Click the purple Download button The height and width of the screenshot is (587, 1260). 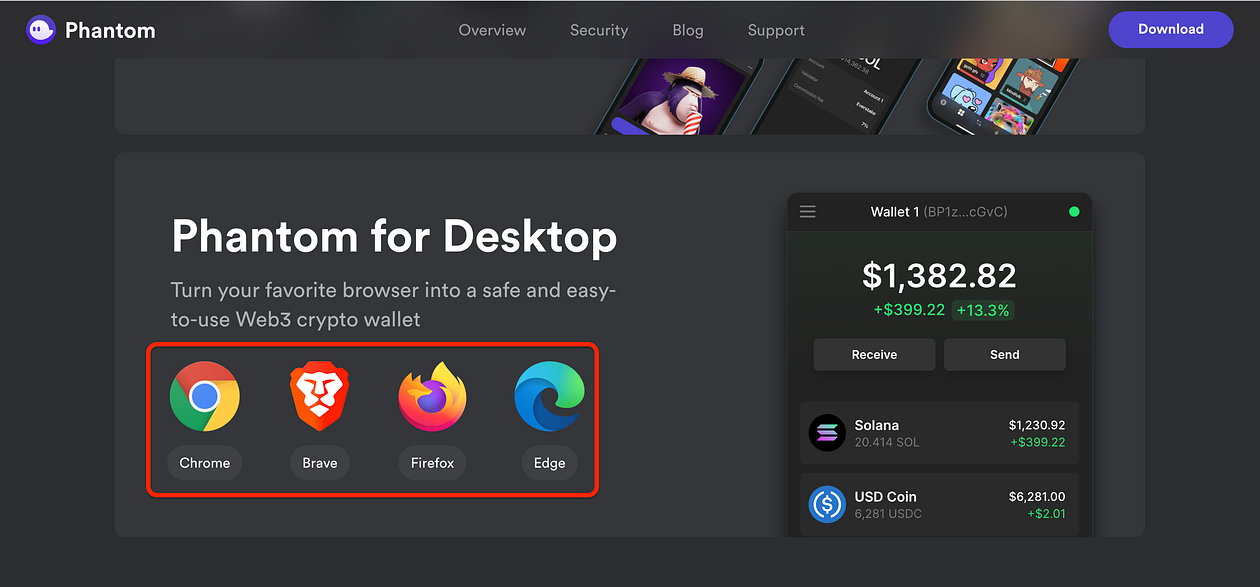(1171, 29)
